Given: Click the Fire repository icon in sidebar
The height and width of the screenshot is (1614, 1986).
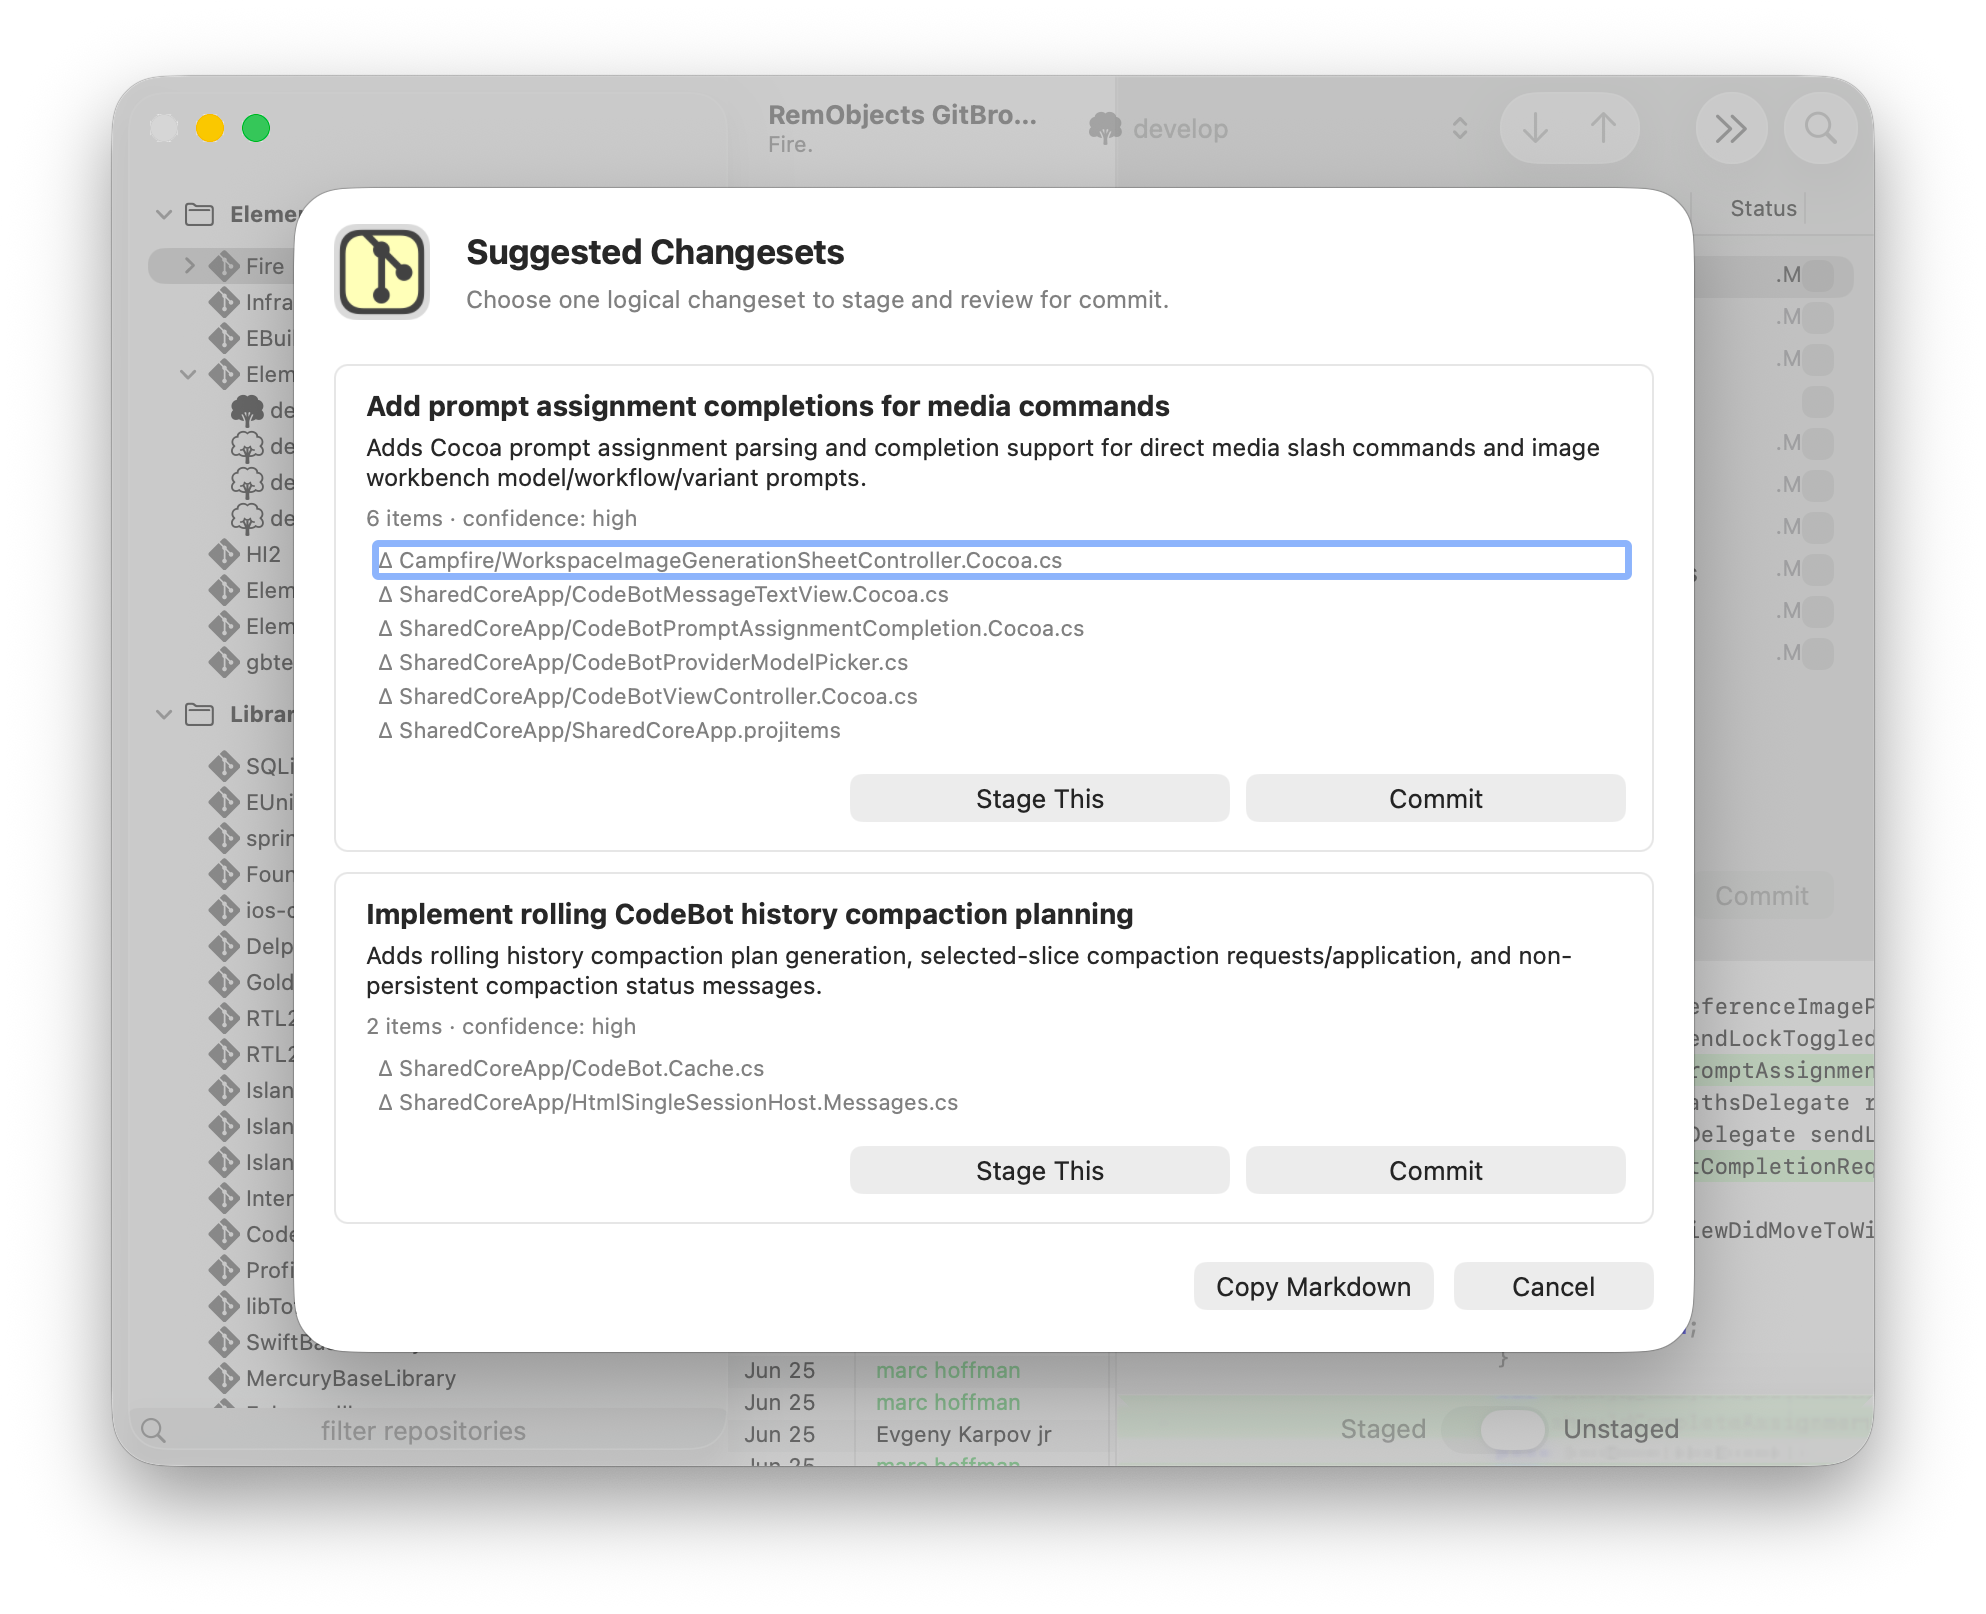Looking at the screenshot, I should point(224,266).
